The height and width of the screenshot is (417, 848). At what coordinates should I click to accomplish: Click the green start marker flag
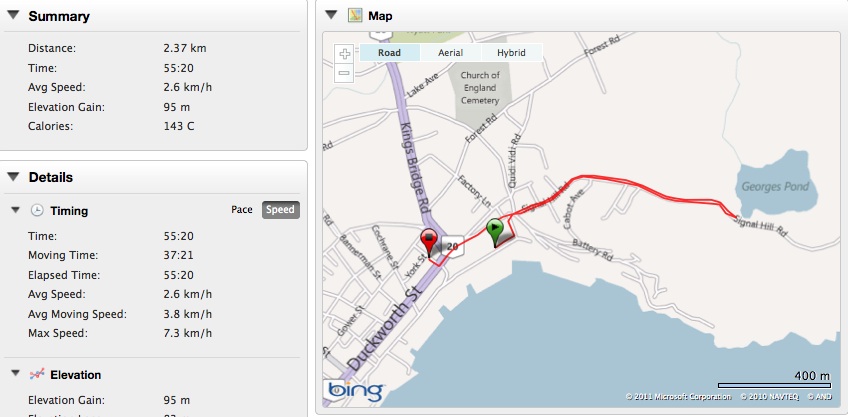click(496, 231)
